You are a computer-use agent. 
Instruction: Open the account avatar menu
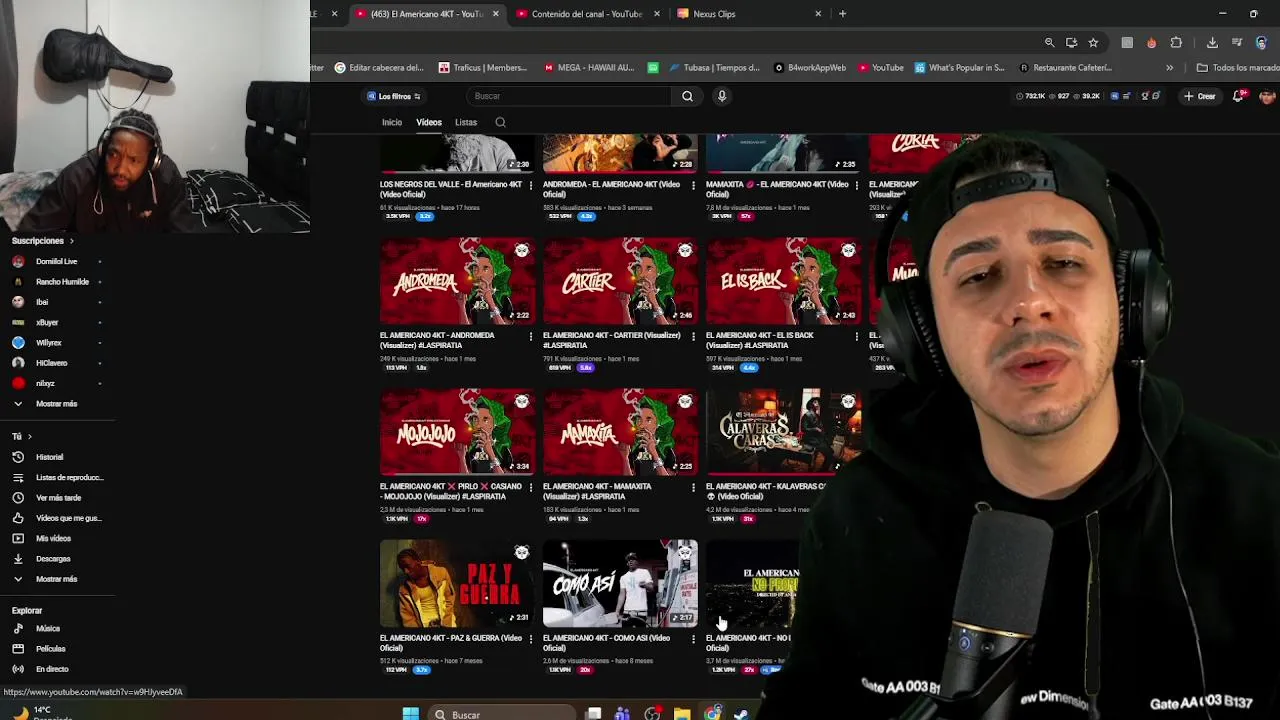[1267, 96]
